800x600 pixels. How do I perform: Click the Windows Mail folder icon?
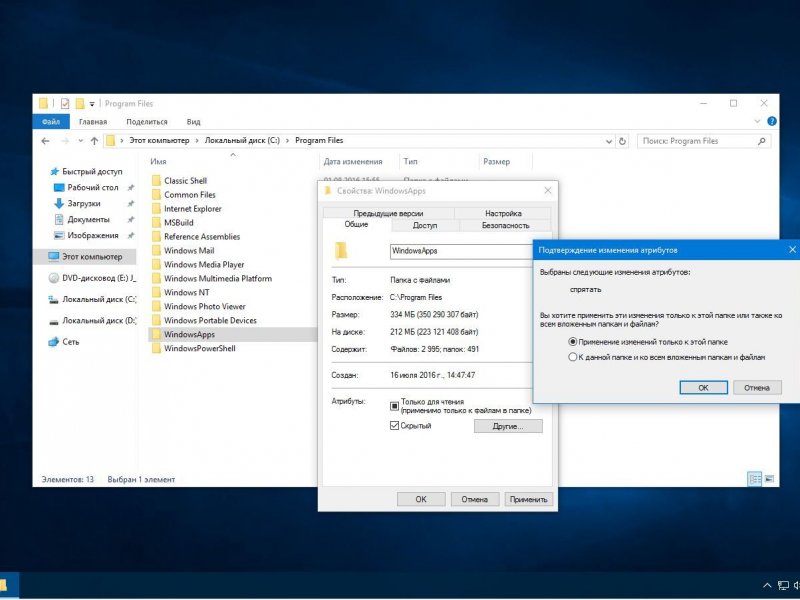coord(156,251)
